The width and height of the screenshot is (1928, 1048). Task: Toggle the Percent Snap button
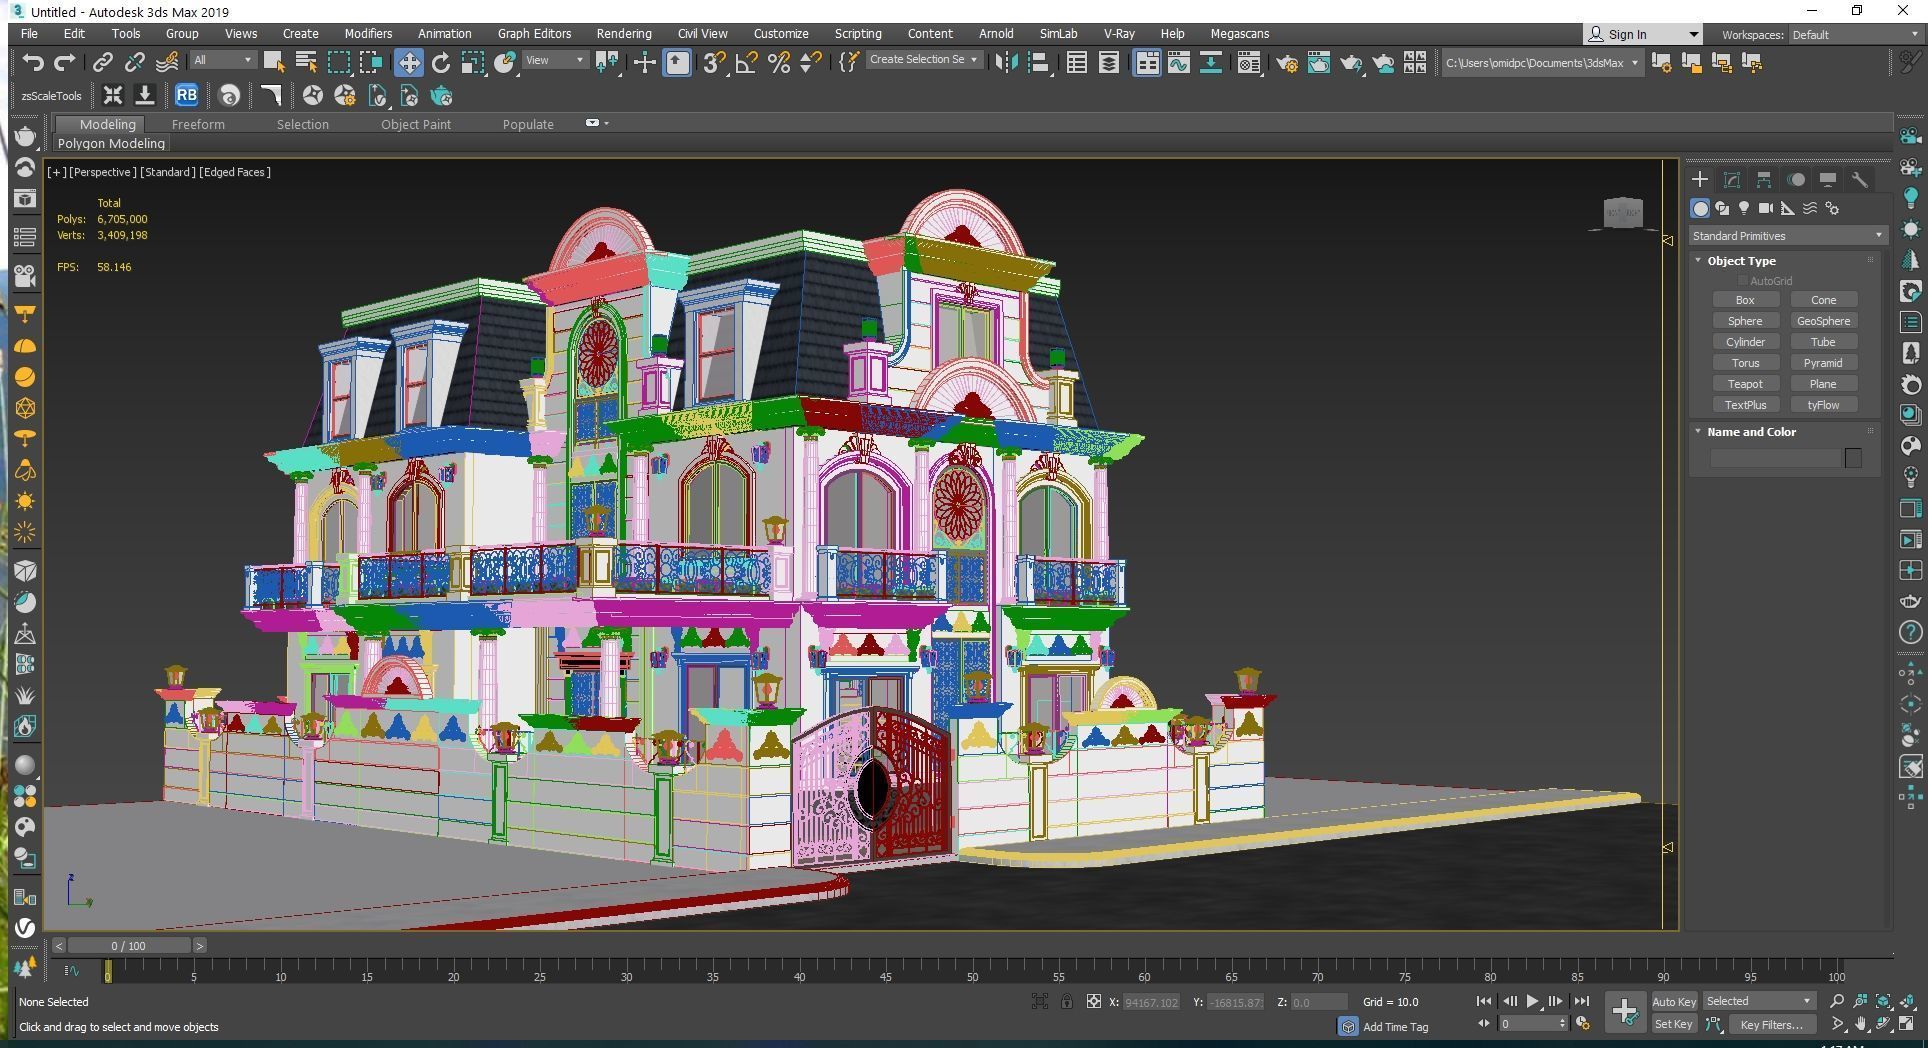pyautogui.click(x=779, y=63)
